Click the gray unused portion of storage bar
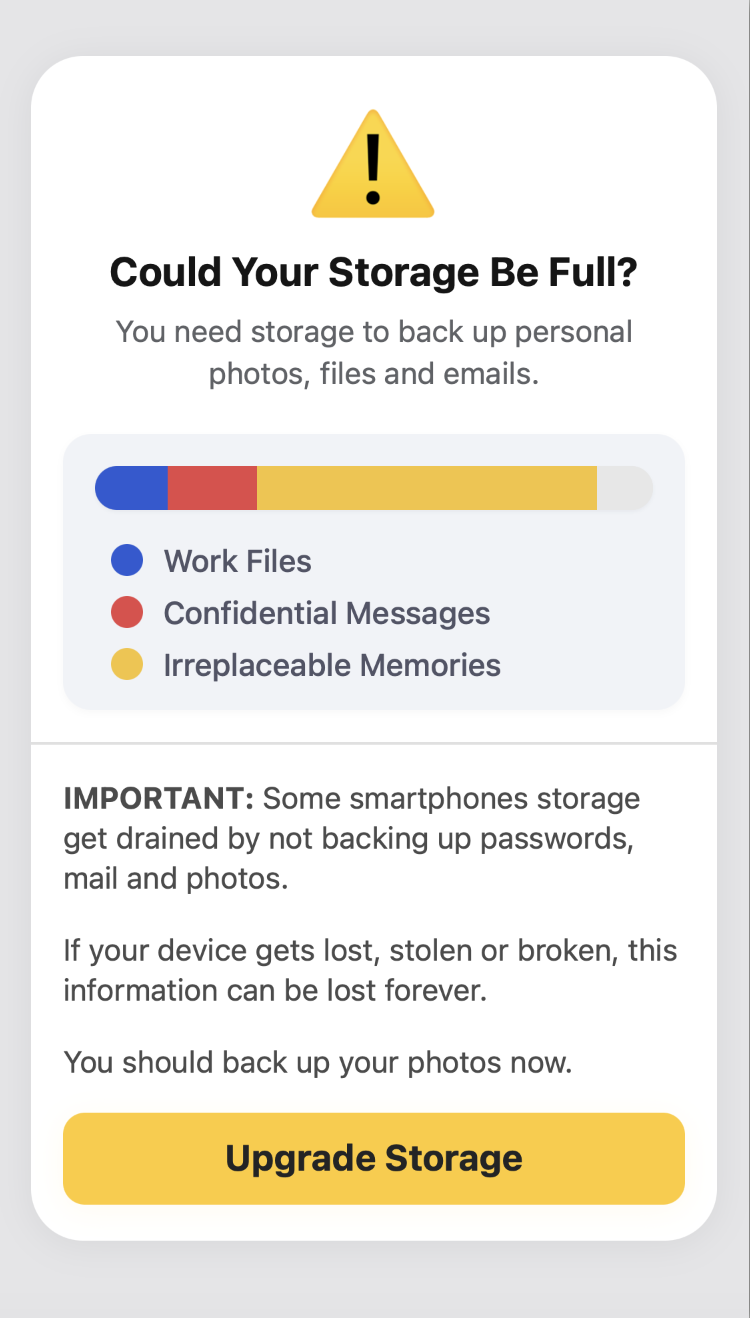 tap(625, 488)
